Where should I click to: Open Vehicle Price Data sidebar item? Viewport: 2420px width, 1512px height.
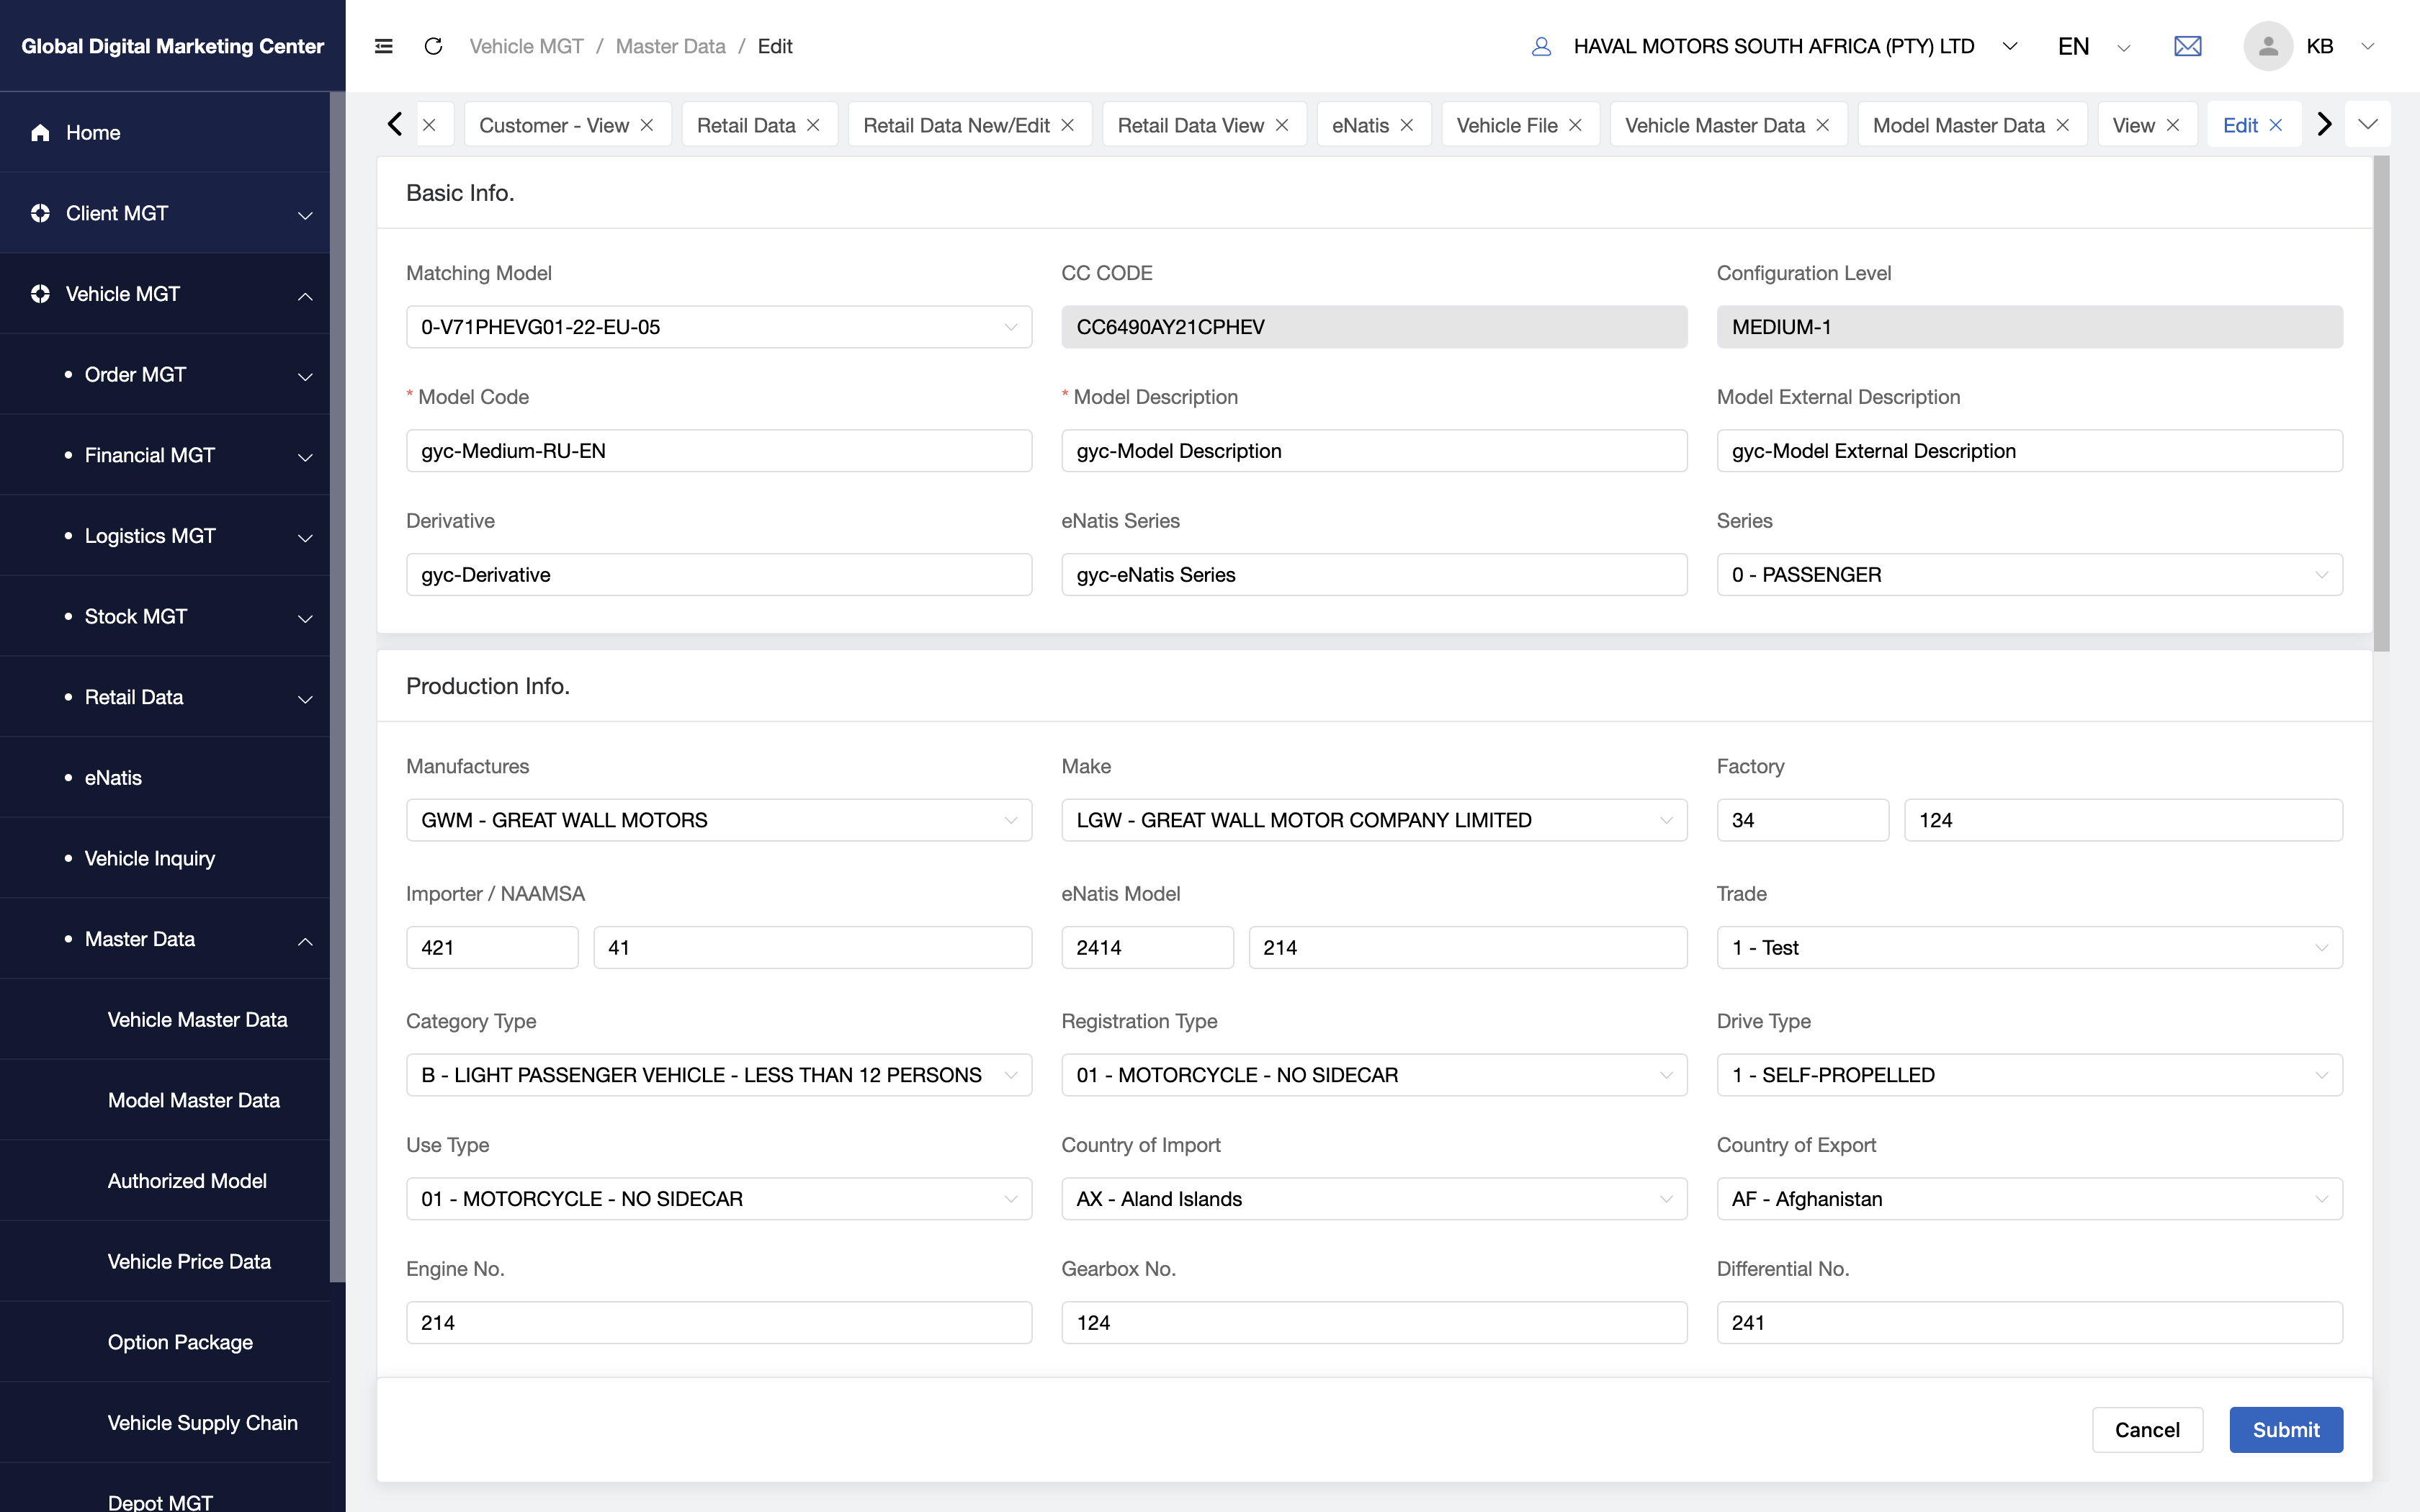click(165, 1262)
